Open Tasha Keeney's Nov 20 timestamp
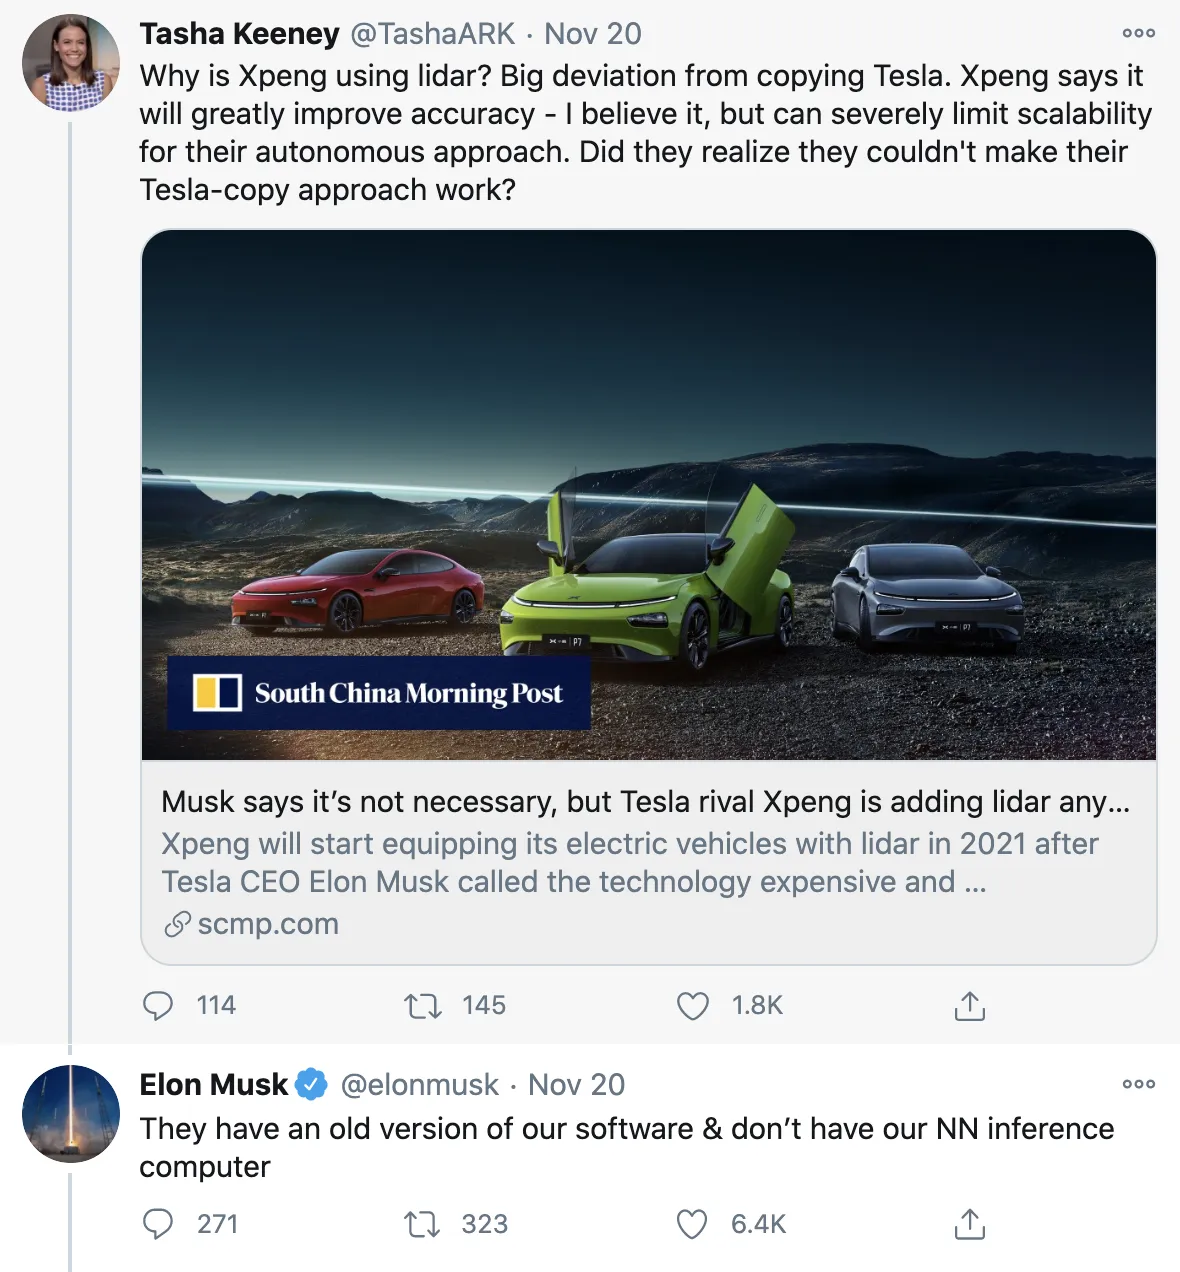 pyautogui.click(x=592, y=33)
